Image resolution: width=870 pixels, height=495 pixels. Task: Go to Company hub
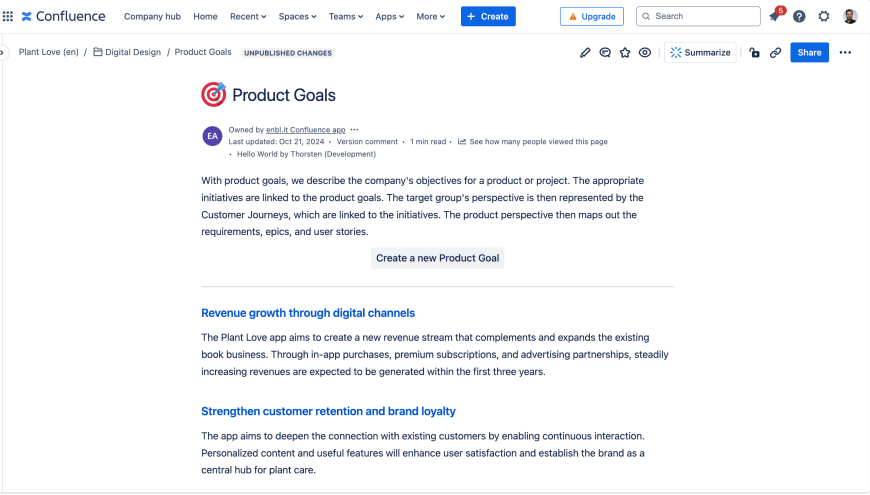pos(151,16)
